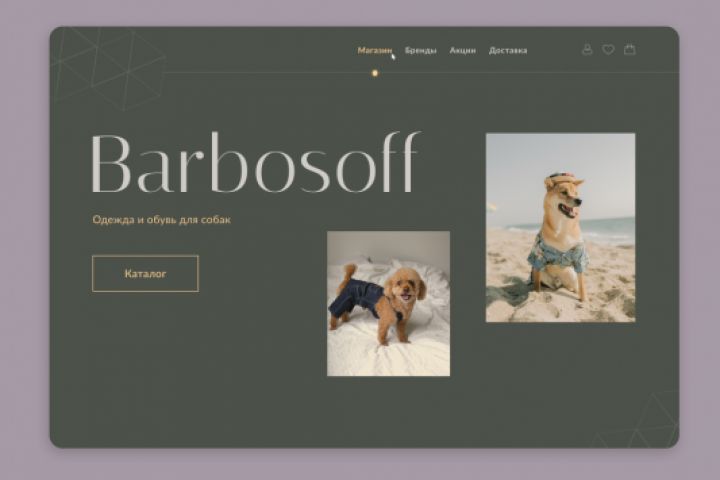Click the yellow dot indicator under Магазин
The width and height of the screenshot is (720, 480).
point(375,73)
